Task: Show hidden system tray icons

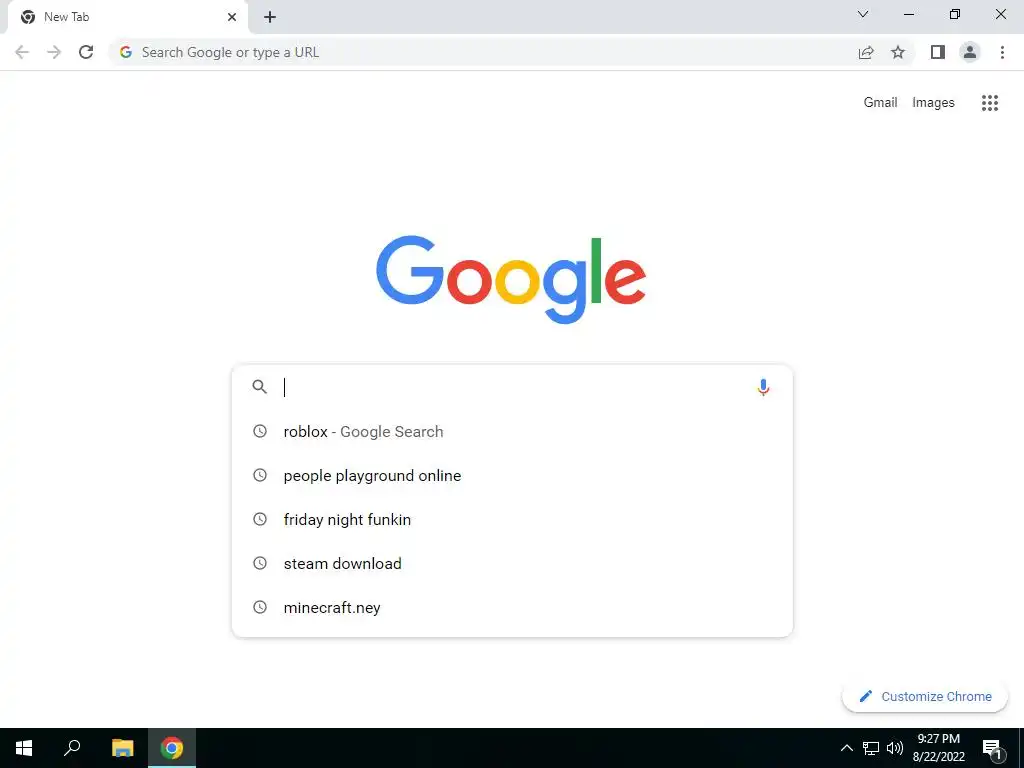Action: click(x=846, y=748)
